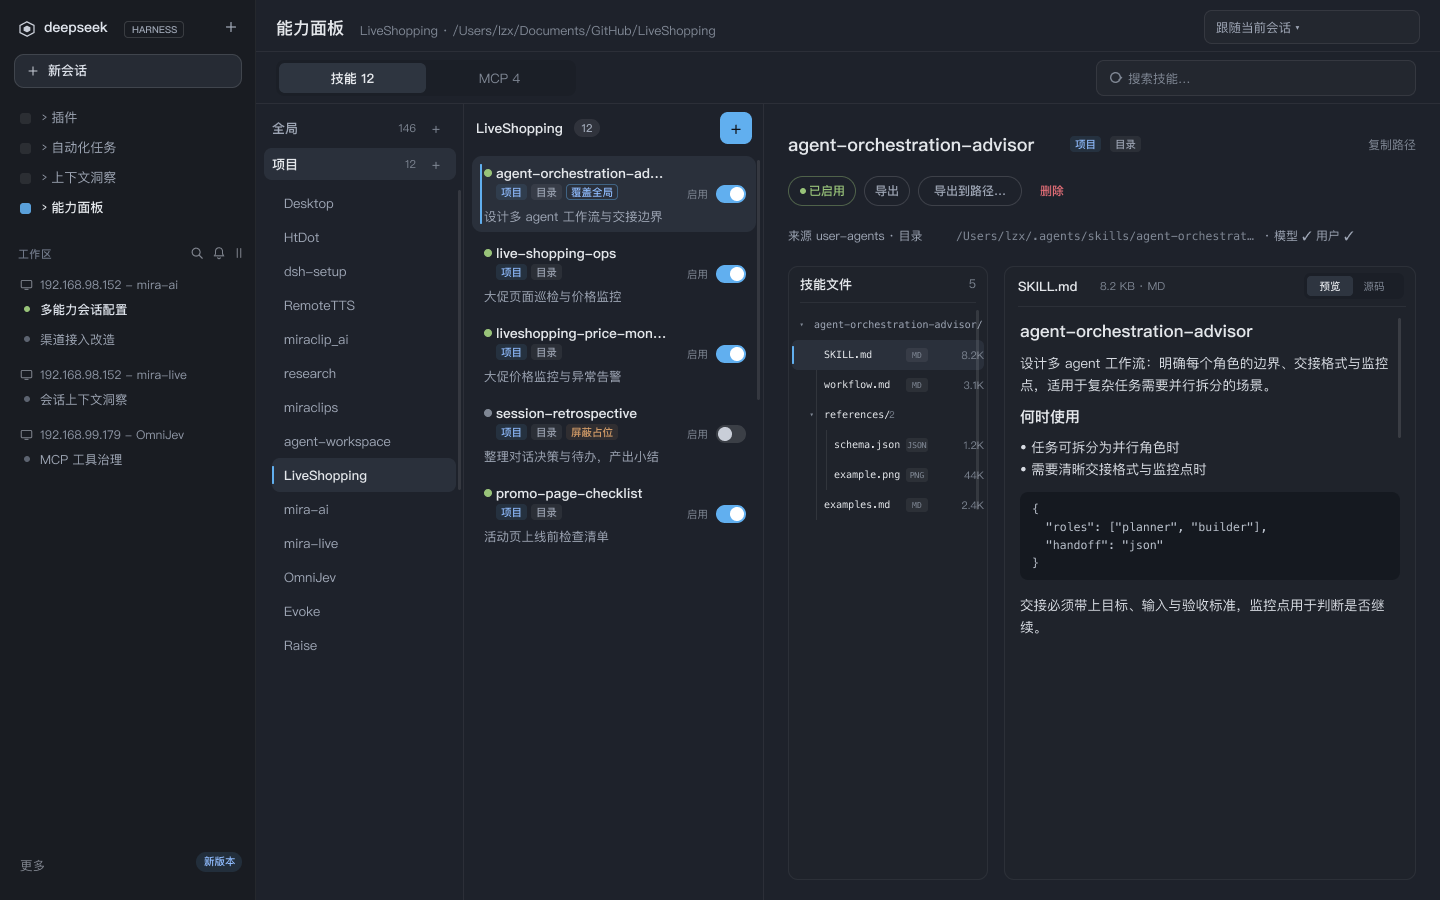This screenshot has width=1440, height=900.
Task: Click the square icon beside 上下文洞察
Action: click(x=26, y=178)
